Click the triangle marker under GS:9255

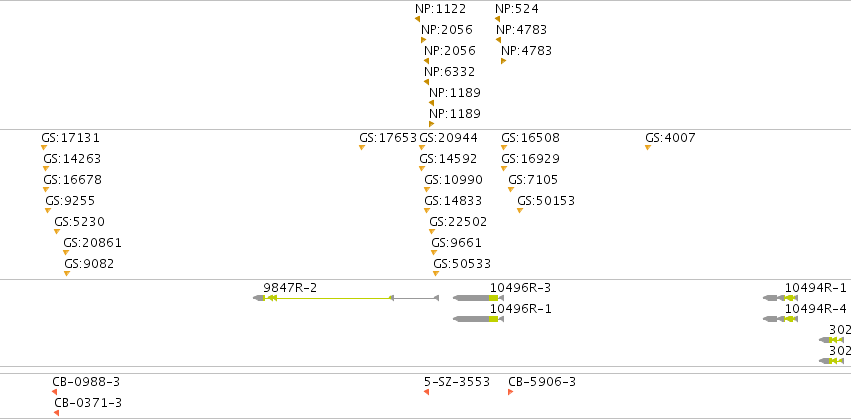48,211
